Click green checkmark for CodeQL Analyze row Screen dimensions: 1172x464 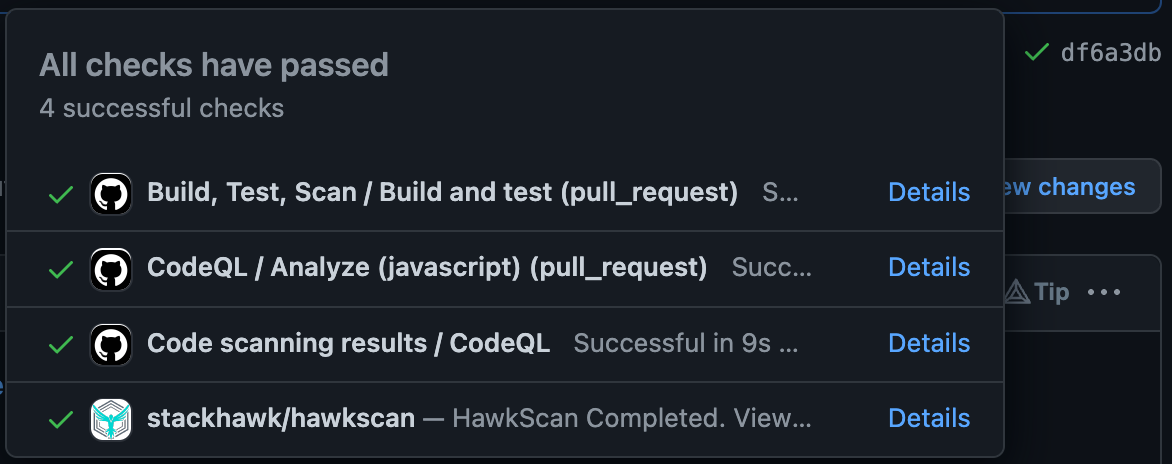click(61, 270)
